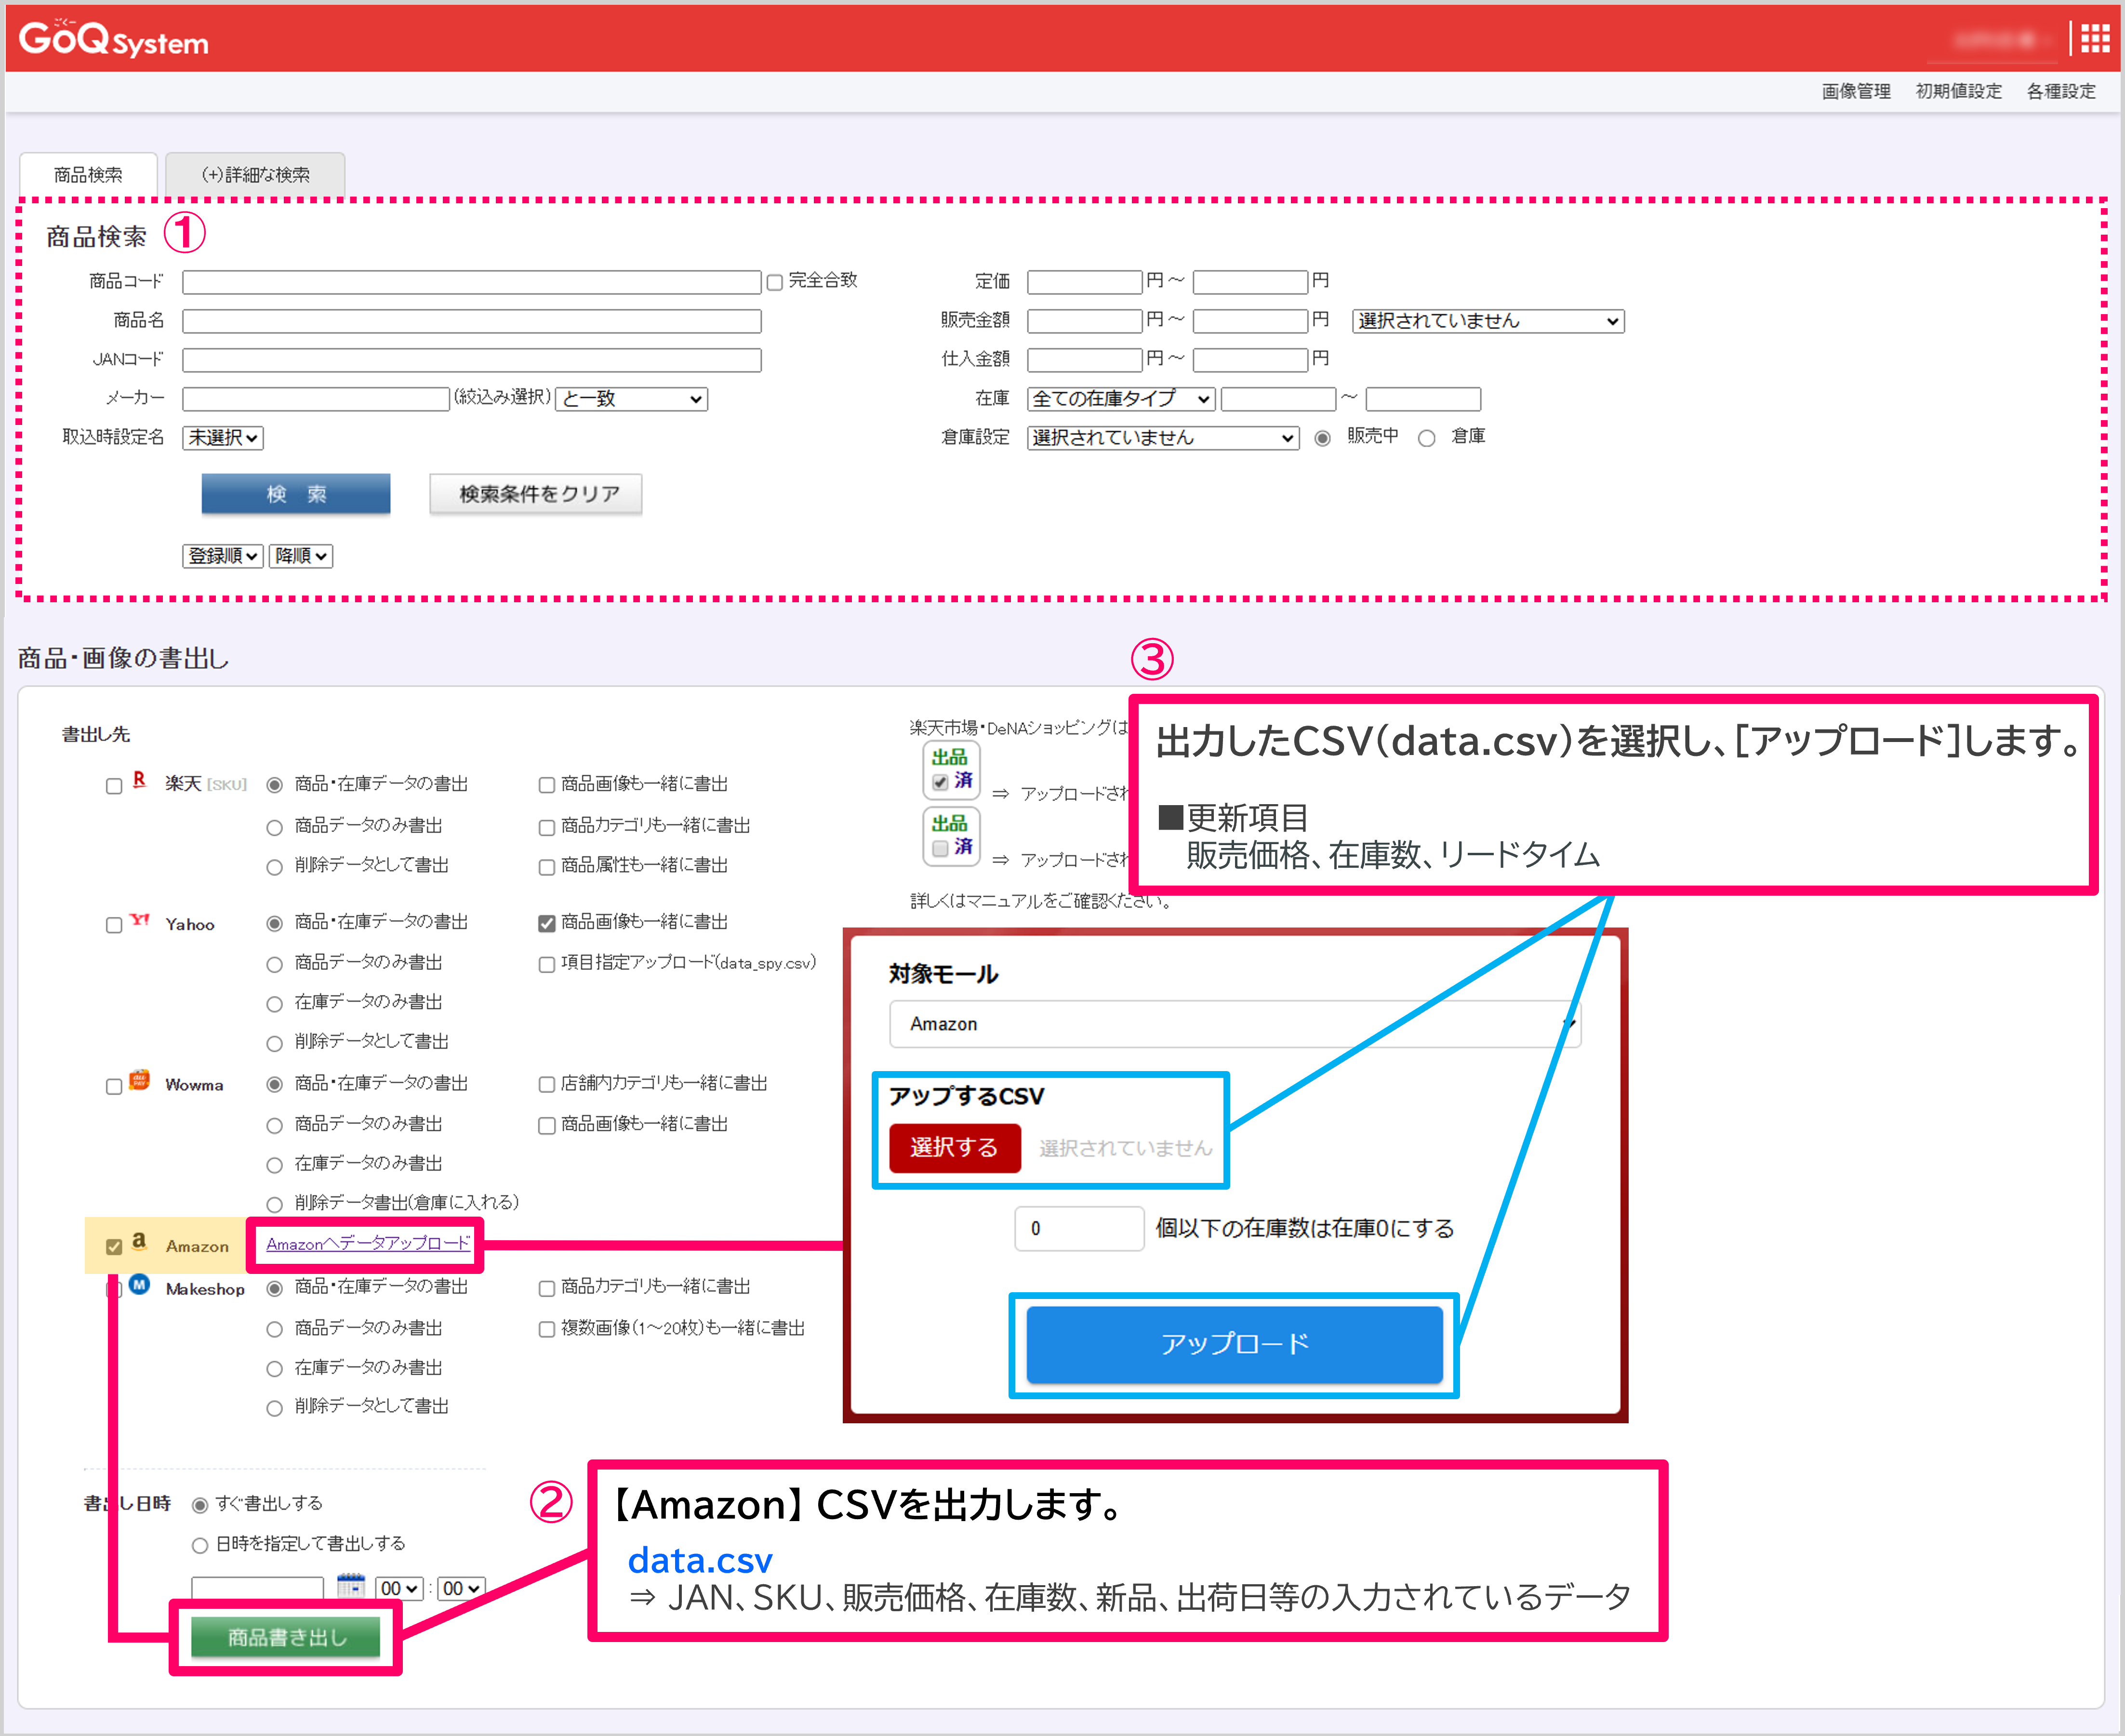Viewport: 2125px width, 1736px height.
Task: Click the 検索 search button
Action: coord(296,494)
